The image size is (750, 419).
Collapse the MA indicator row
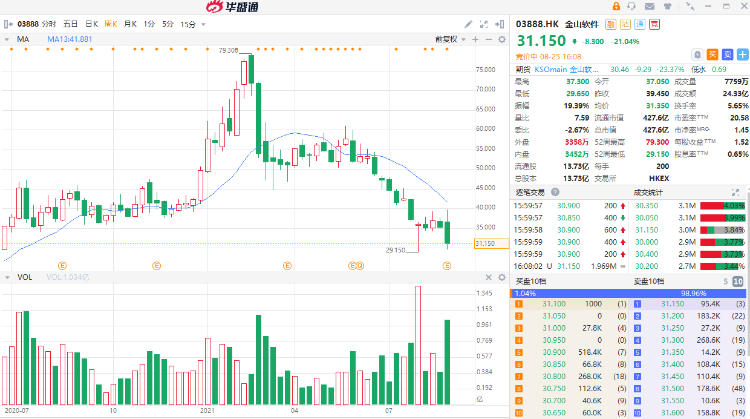[7, 39]
